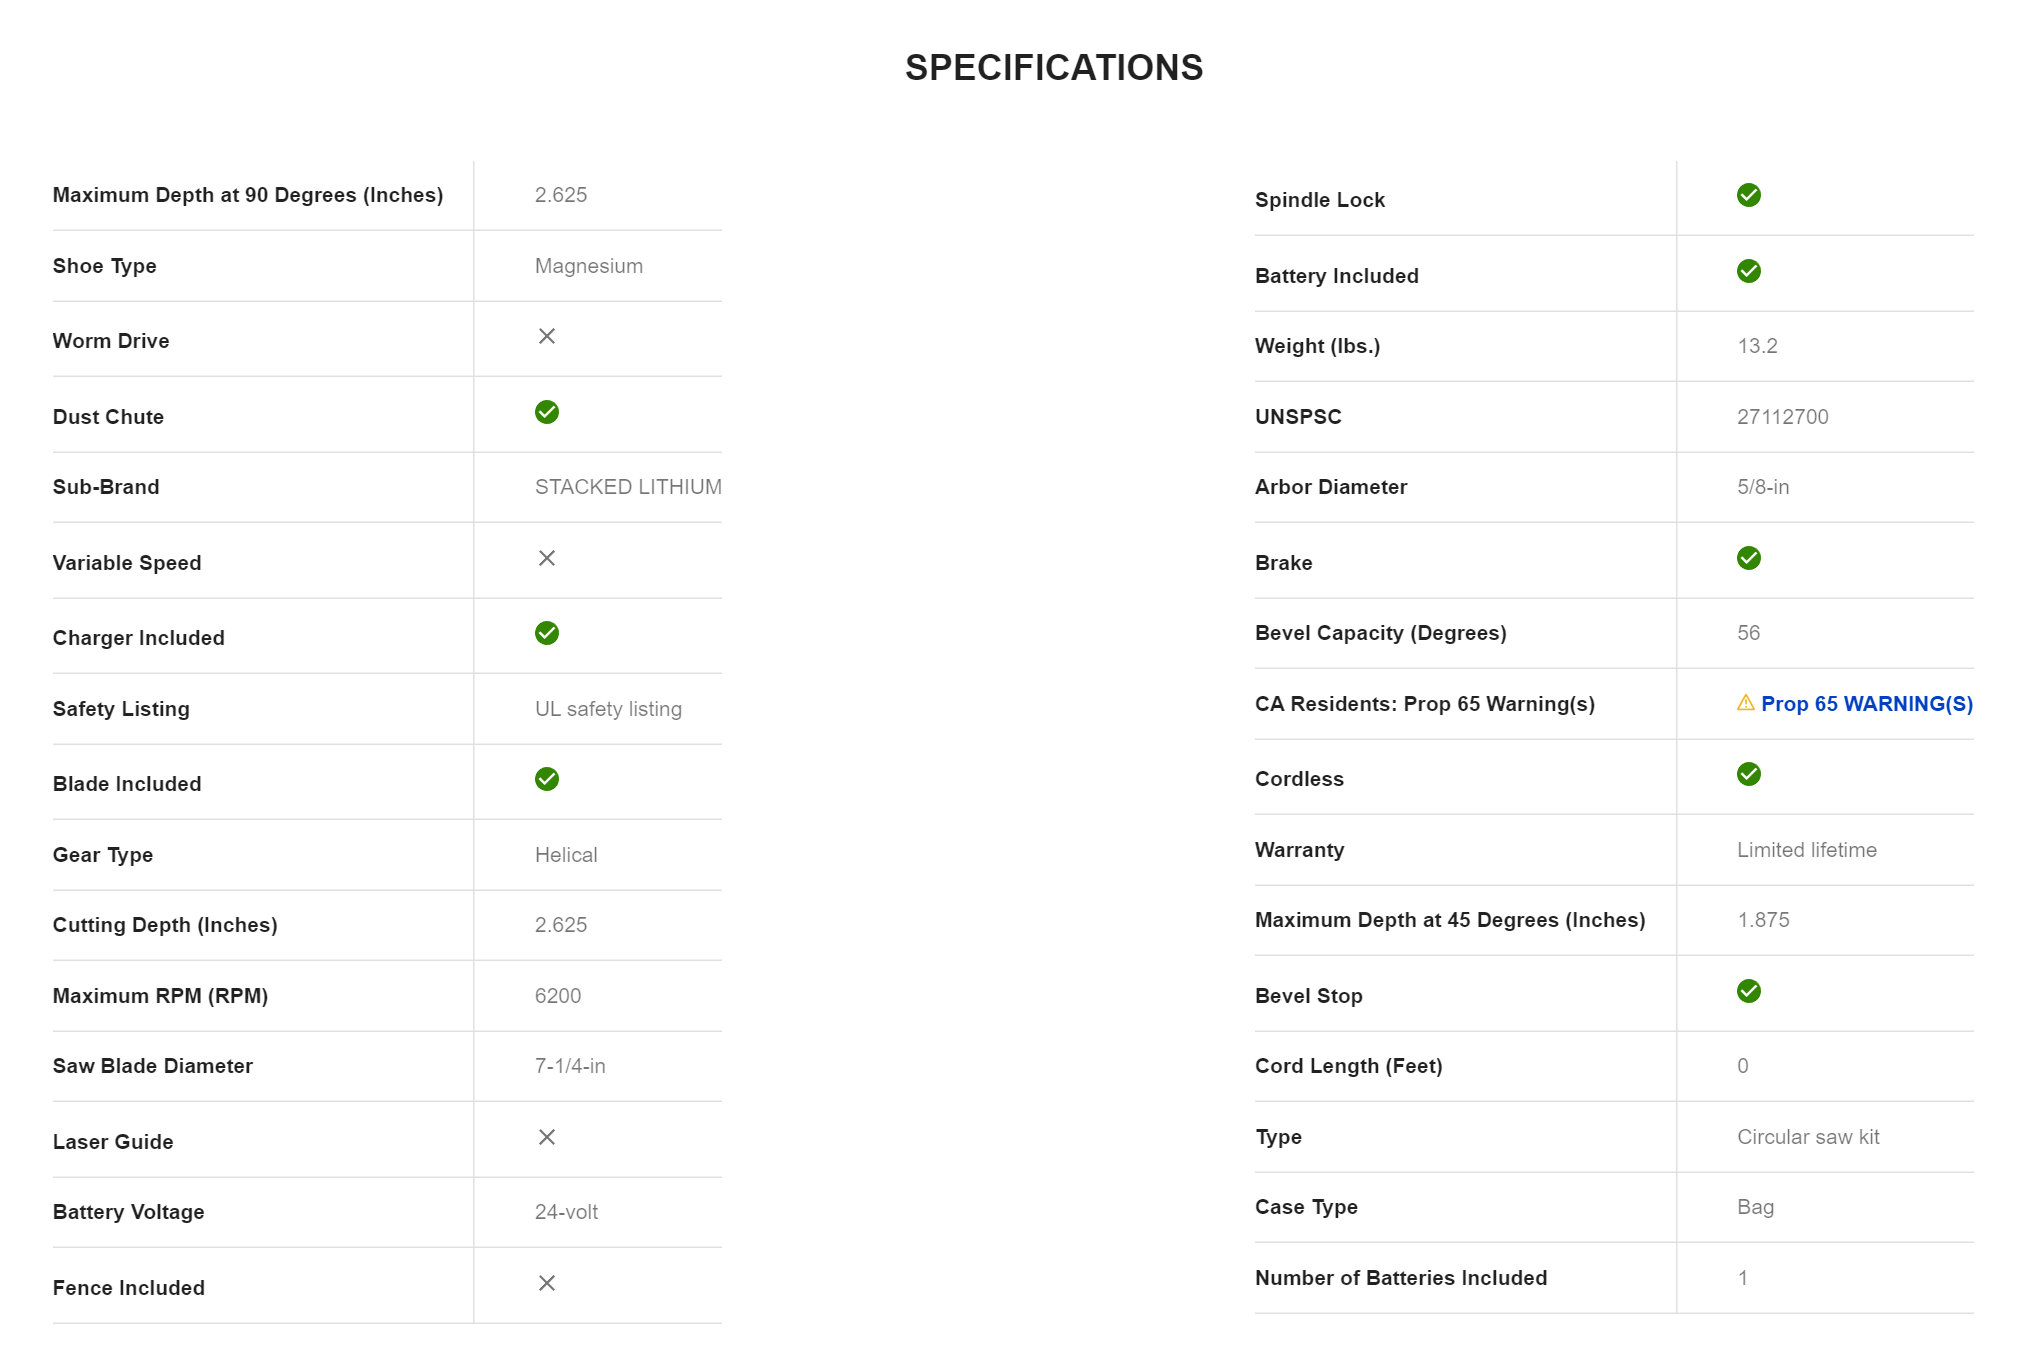Click the Maximum RPM (RPM) label

(160, 996)
